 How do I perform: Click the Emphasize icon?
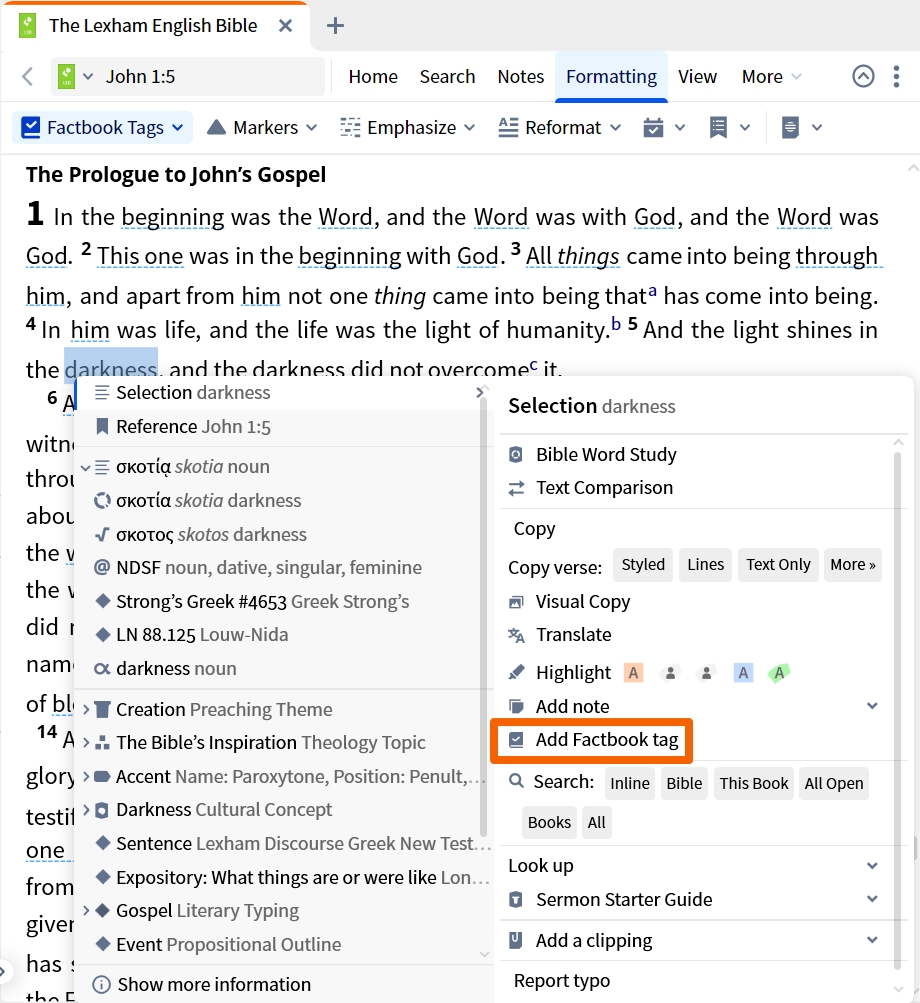(x=350, y=127)
